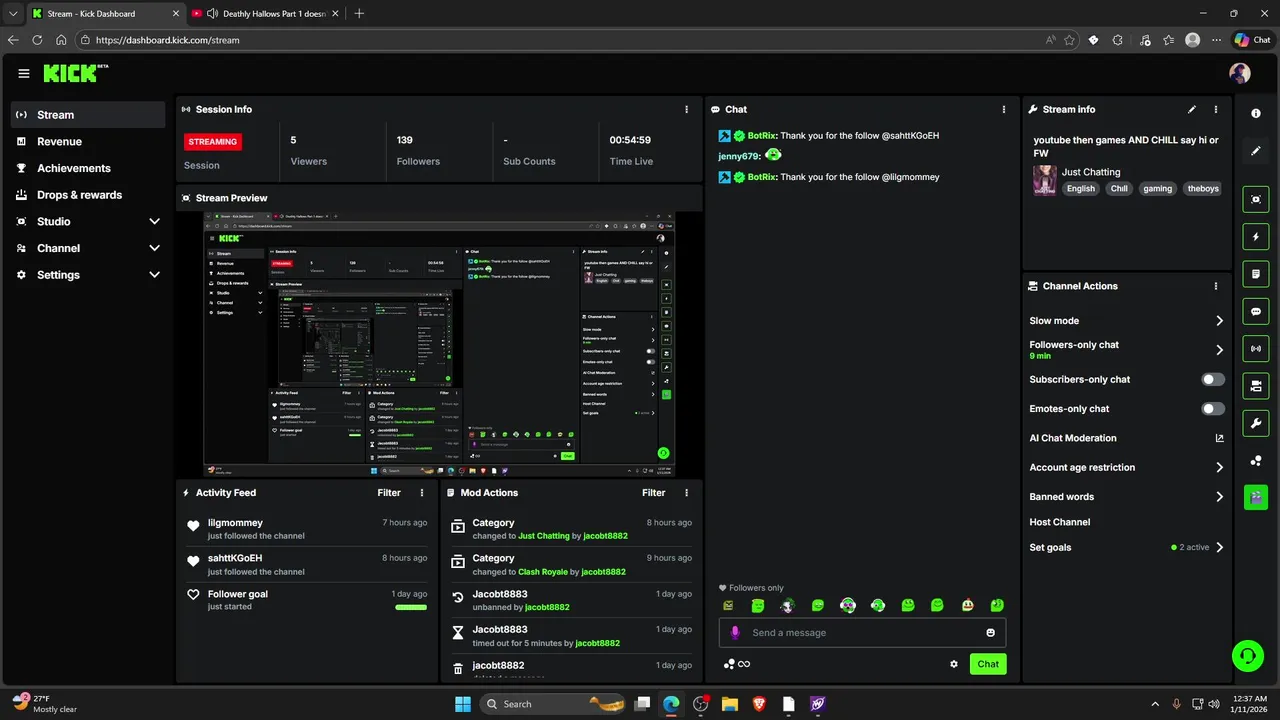Open the emoji picker in message box
Image resolution: width=1280 pixels, height=720 pixels.
991,633
